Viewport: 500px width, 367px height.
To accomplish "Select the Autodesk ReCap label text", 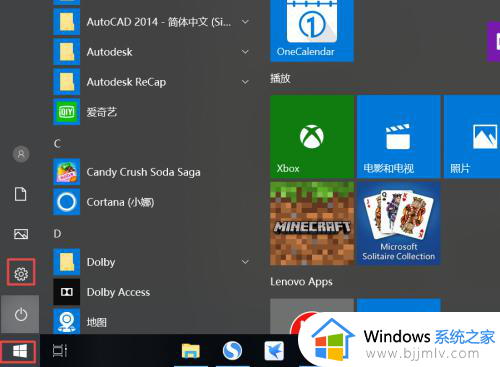I will [126, 82].
